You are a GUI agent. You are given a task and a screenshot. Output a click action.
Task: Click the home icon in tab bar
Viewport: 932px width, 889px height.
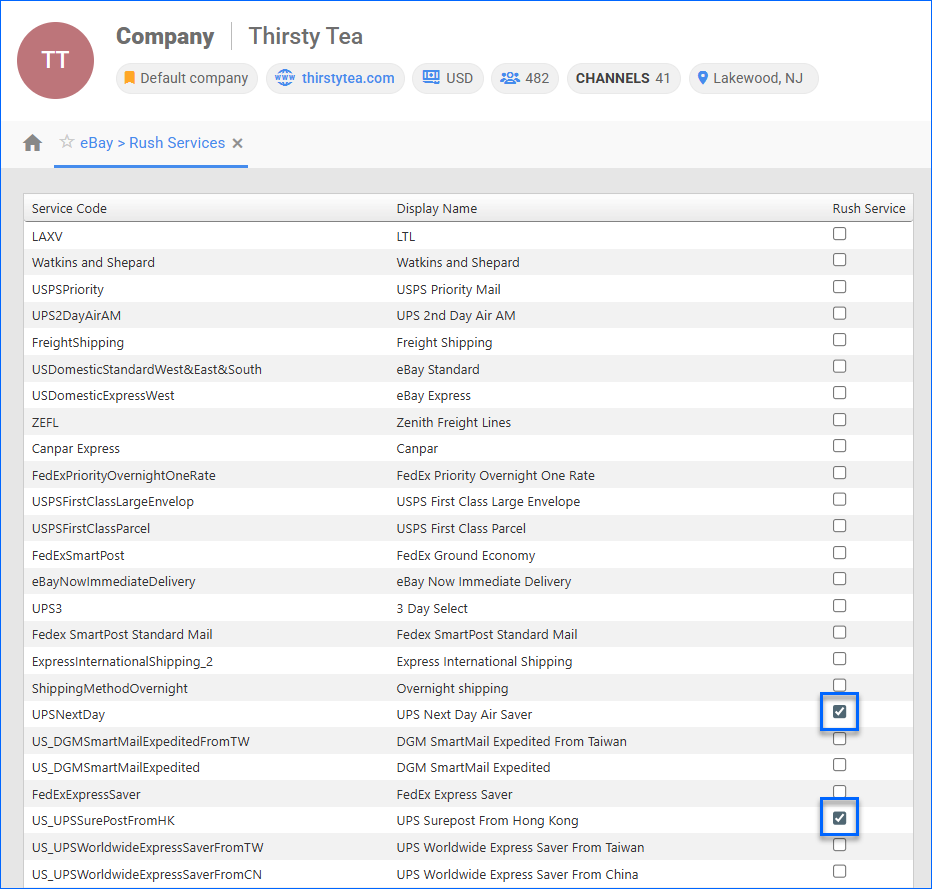[x=33, y=143]
